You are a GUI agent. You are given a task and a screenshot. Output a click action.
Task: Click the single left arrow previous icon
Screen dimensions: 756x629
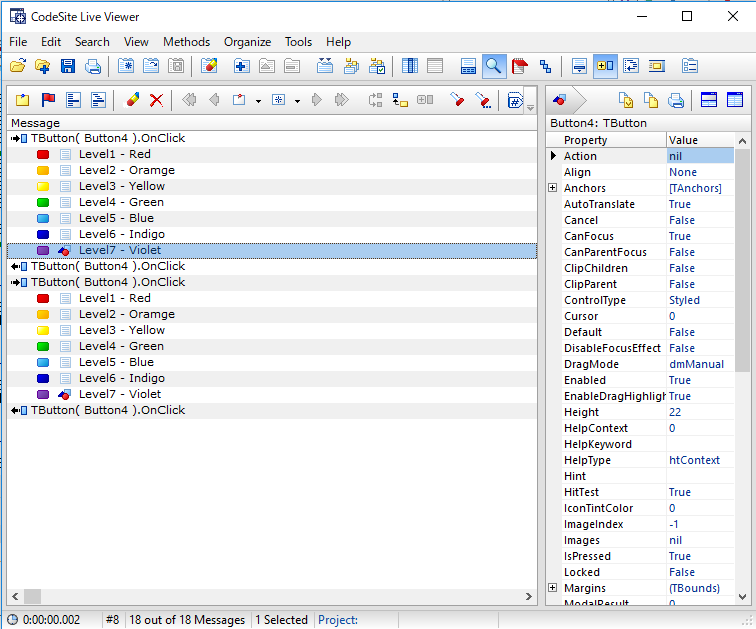point(214,100)
